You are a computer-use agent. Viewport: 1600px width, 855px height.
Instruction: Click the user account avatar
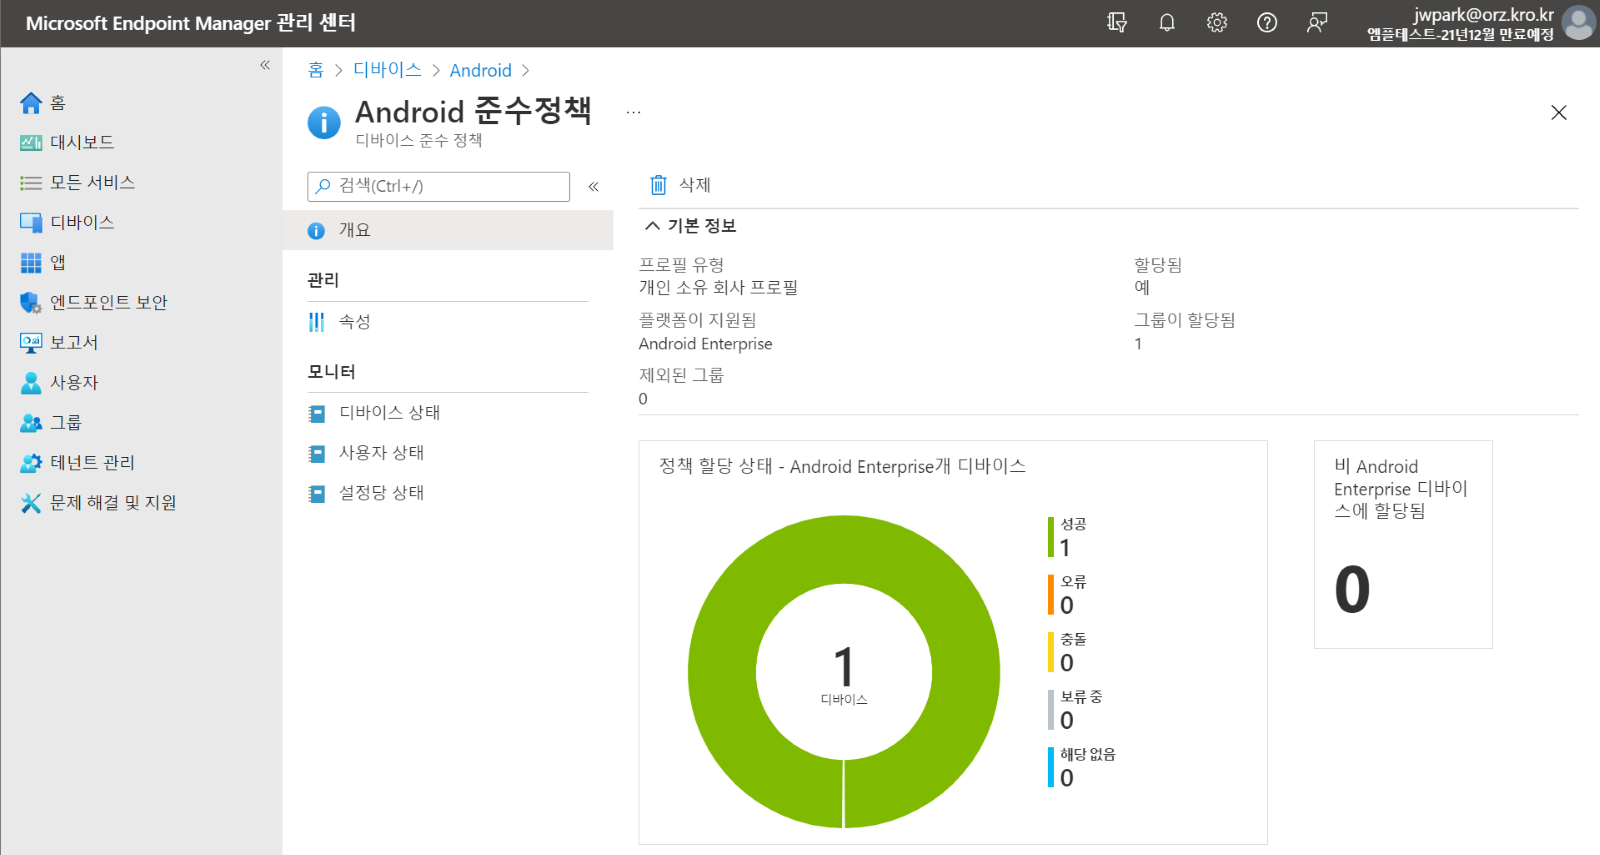(1579, 22)
